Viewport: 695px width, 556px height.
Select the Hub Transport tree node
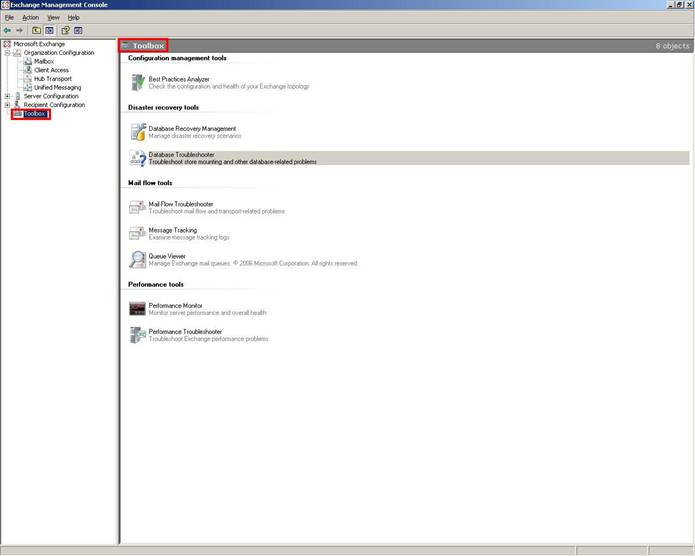pos(53,78)
